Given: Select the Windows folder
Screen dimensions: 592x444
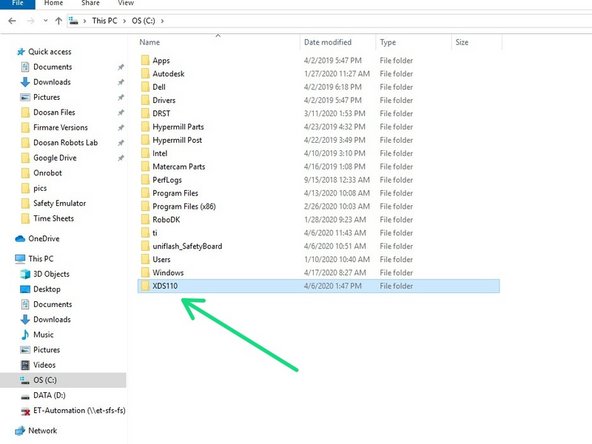Looking at the screenshot, I should (x=168, y=273).
